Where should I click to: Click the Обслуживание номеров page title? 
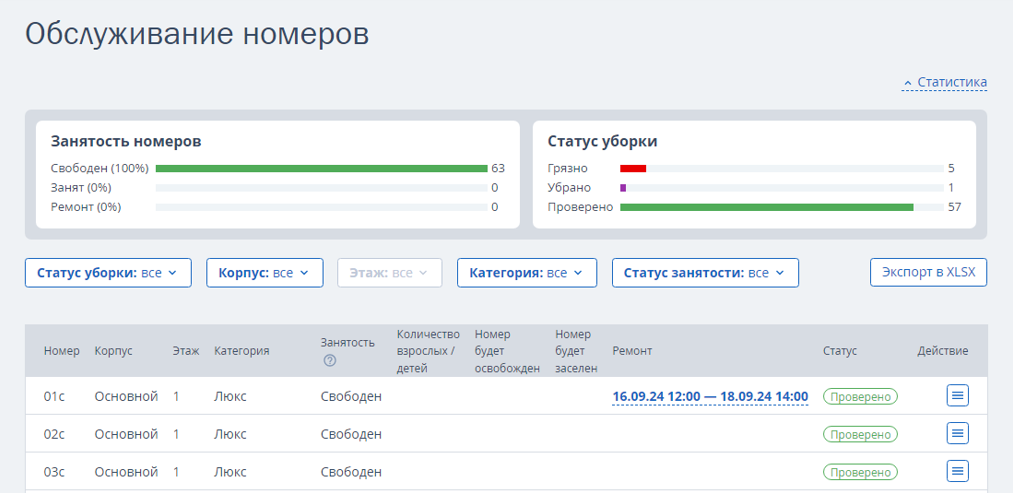[197, 34]
